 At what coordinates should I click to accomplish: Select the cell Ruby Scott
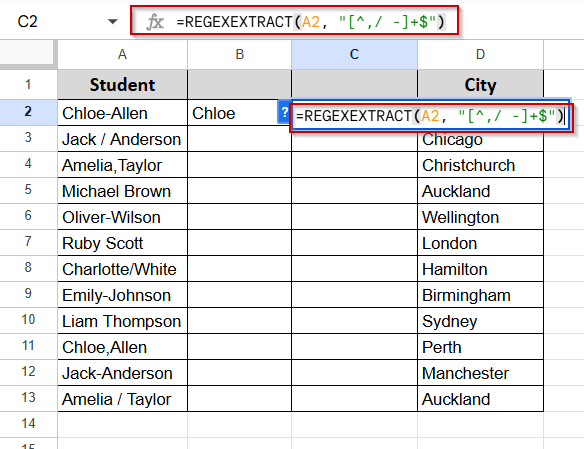point(122,243)
